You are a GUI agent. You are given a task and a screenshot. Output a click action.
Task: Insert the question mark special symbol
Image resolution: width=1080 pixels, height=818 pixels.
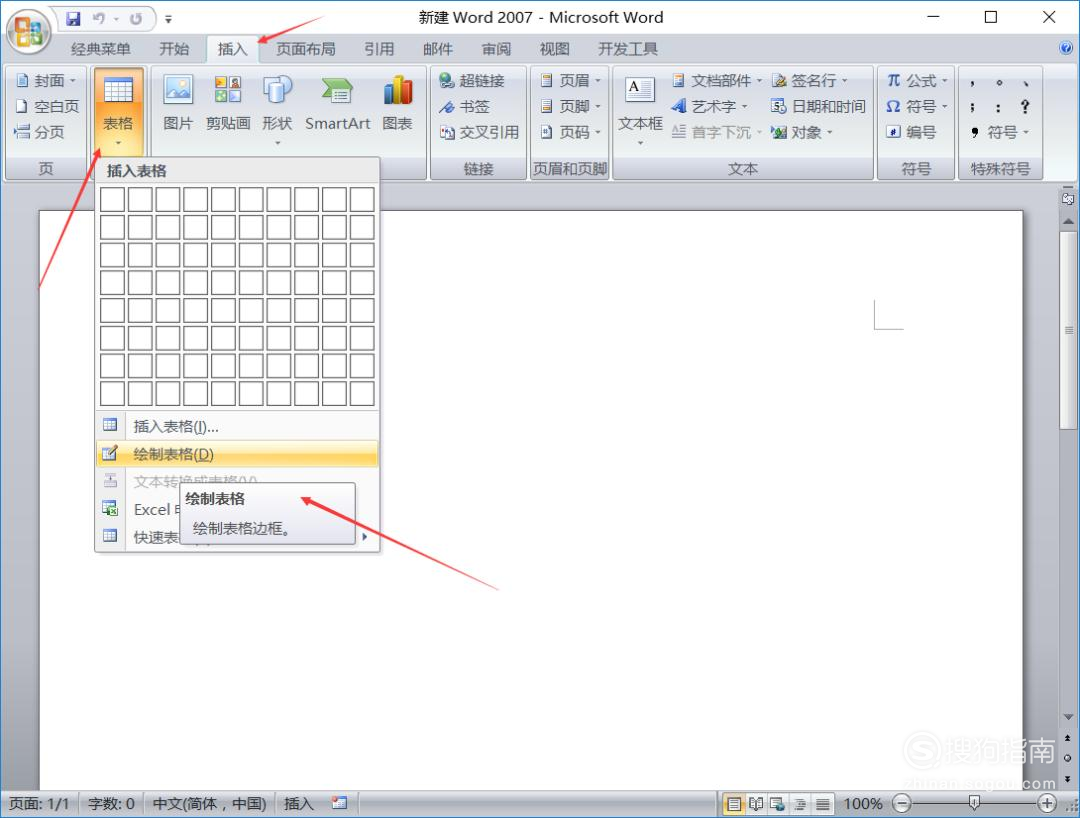tap(1025, 106)
